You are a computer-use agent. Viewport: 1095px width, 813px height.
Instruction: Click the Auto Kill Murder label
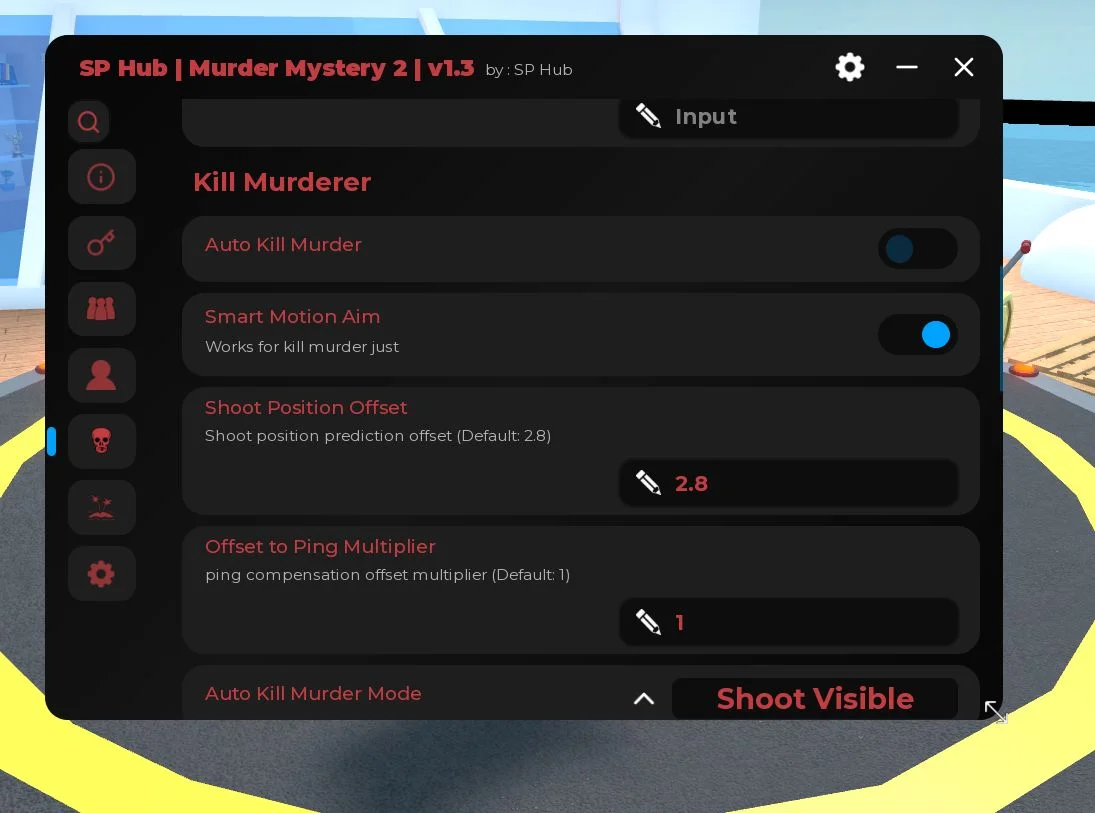pyautogui.click(x=284, y=244)
